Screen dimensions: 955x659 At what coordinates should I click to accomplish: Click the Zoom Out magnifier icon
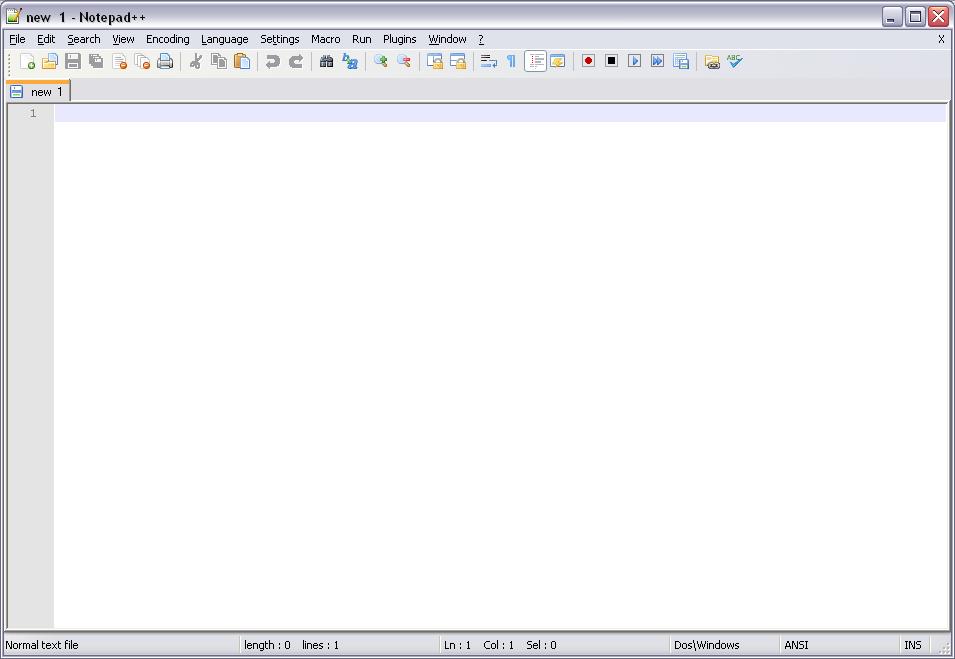(404, 61)
